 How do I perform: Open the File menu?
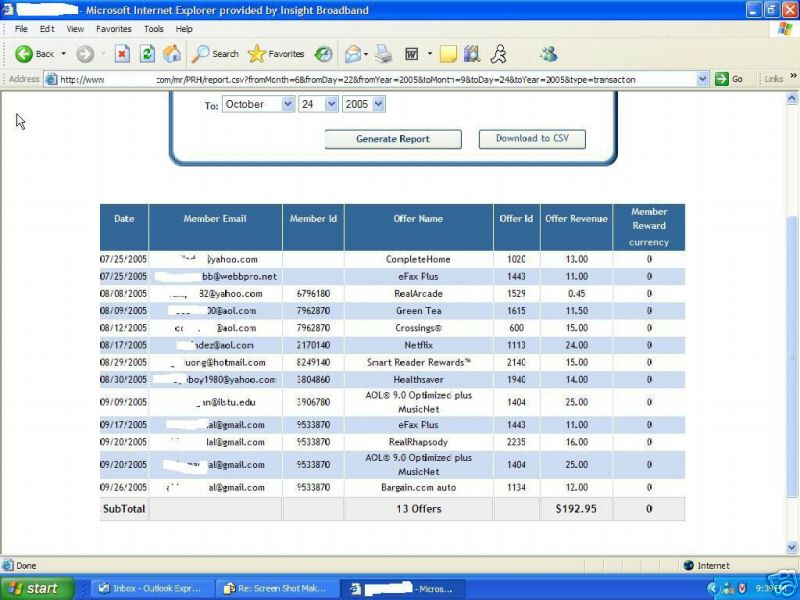[x=21, y=29]
